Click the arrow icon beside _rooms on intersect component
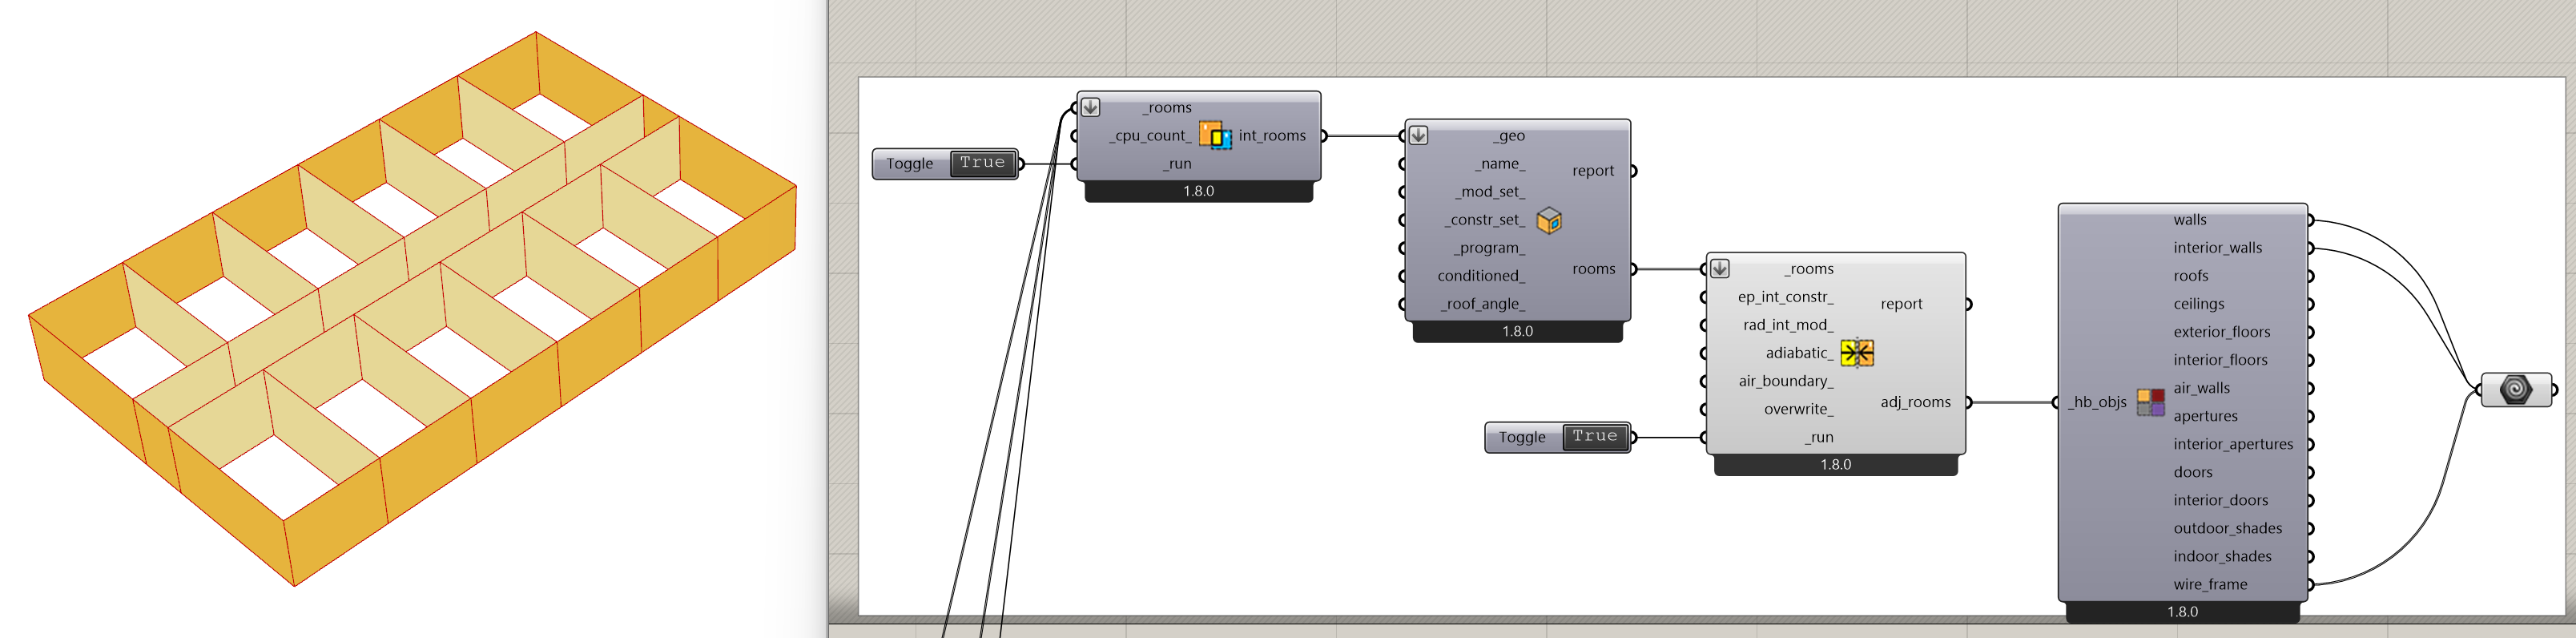The height and width of the screenshot is (638, 2576). (x=1090, y=107)
